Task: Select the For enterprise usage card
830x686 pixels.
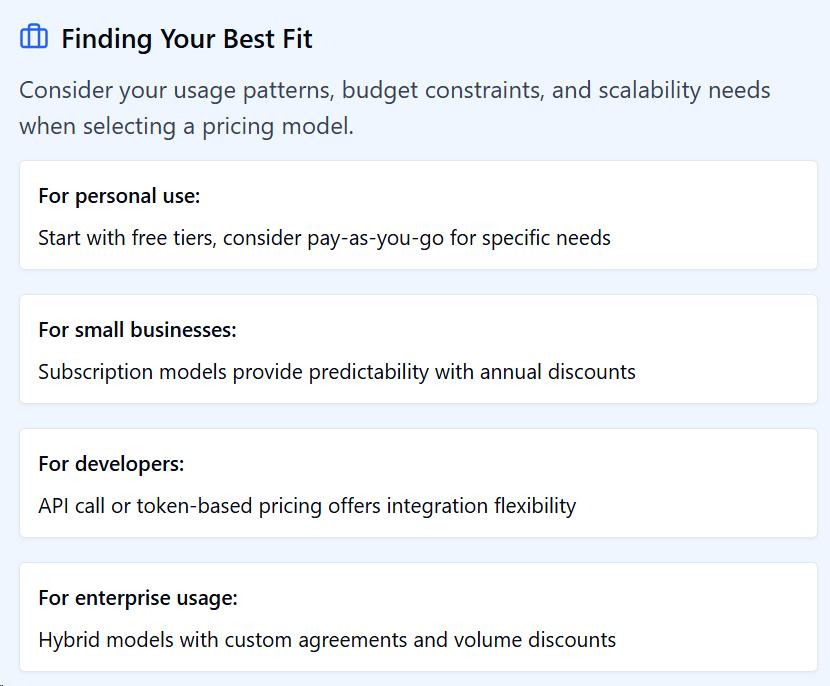Action: tap(418, 617)
